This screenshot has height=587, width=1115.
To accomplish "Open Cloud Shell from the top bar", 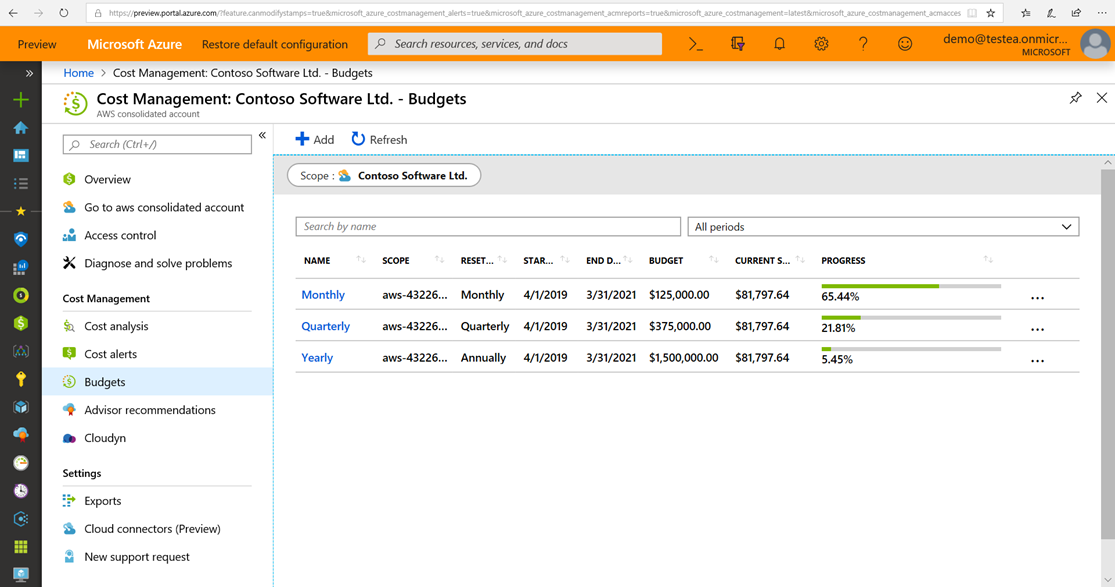I will [695, 44].
